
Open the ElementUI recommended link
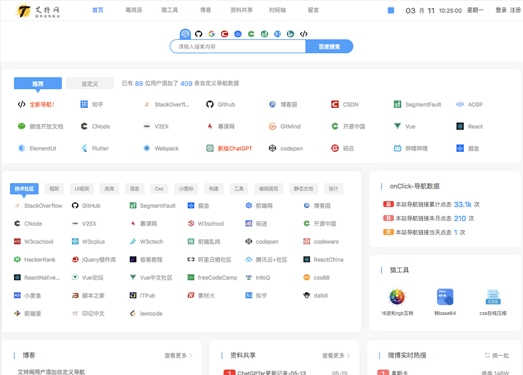coord(37,148)
